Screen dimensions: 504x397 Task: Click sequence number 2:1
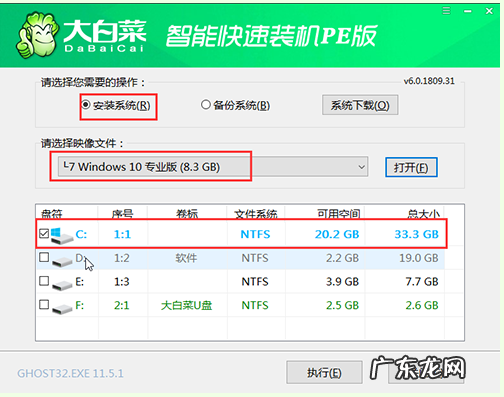tap(122, 305)
